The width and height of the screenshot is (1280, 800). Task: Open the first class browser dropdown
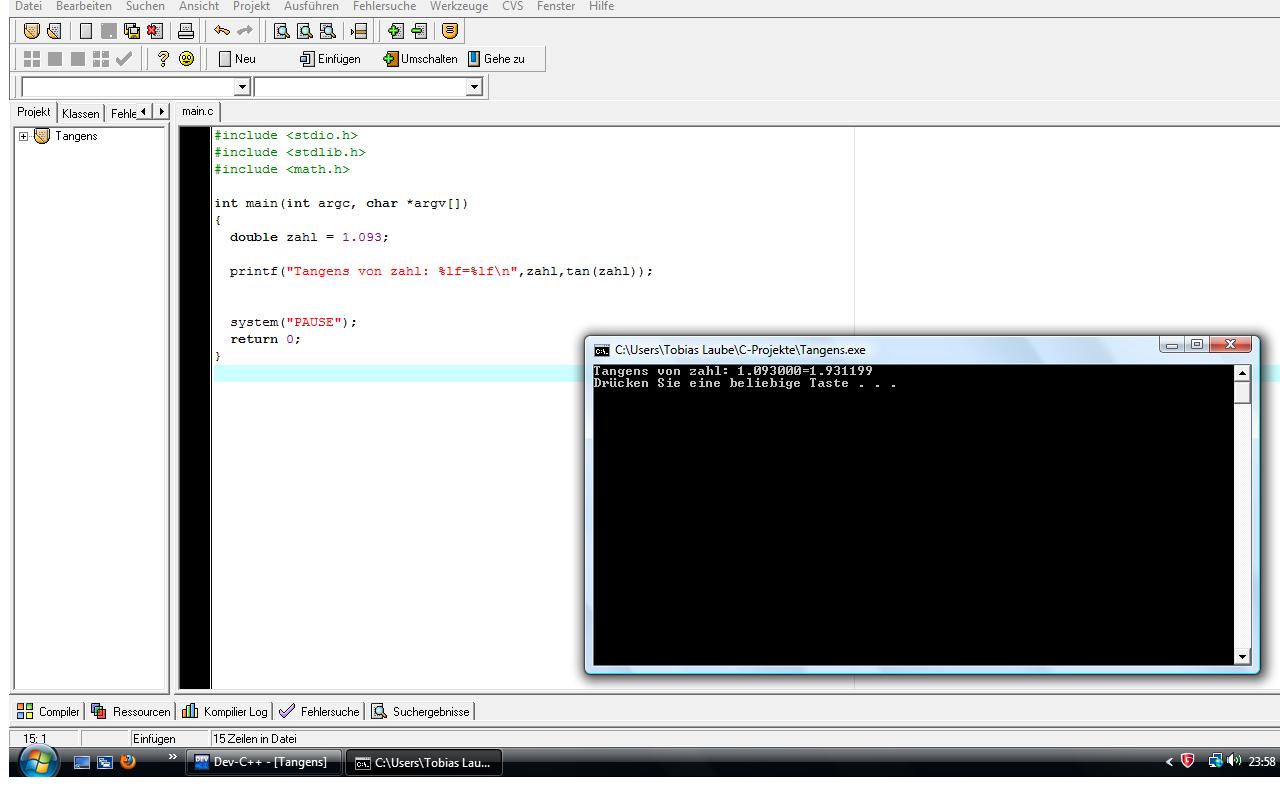coord(241,88)
